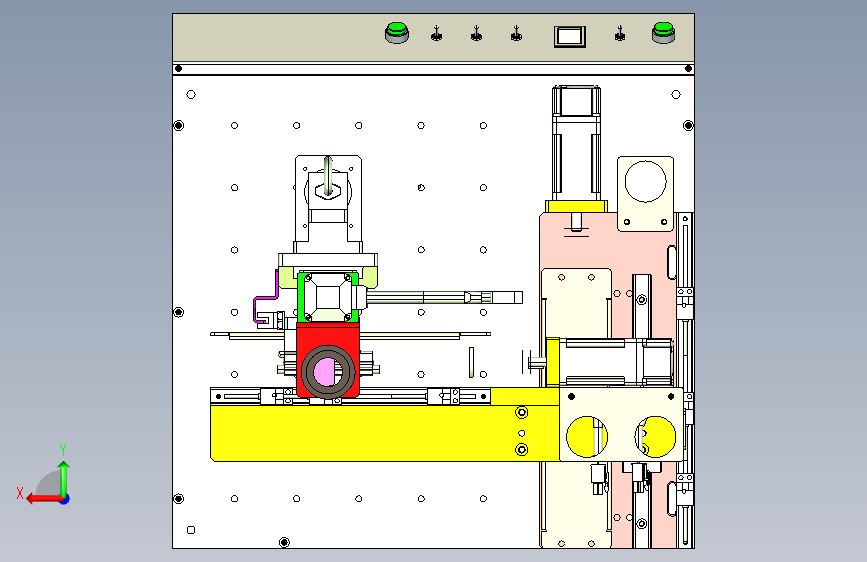Click the right yellow circular opening in cream plate

tap(655, 436)
